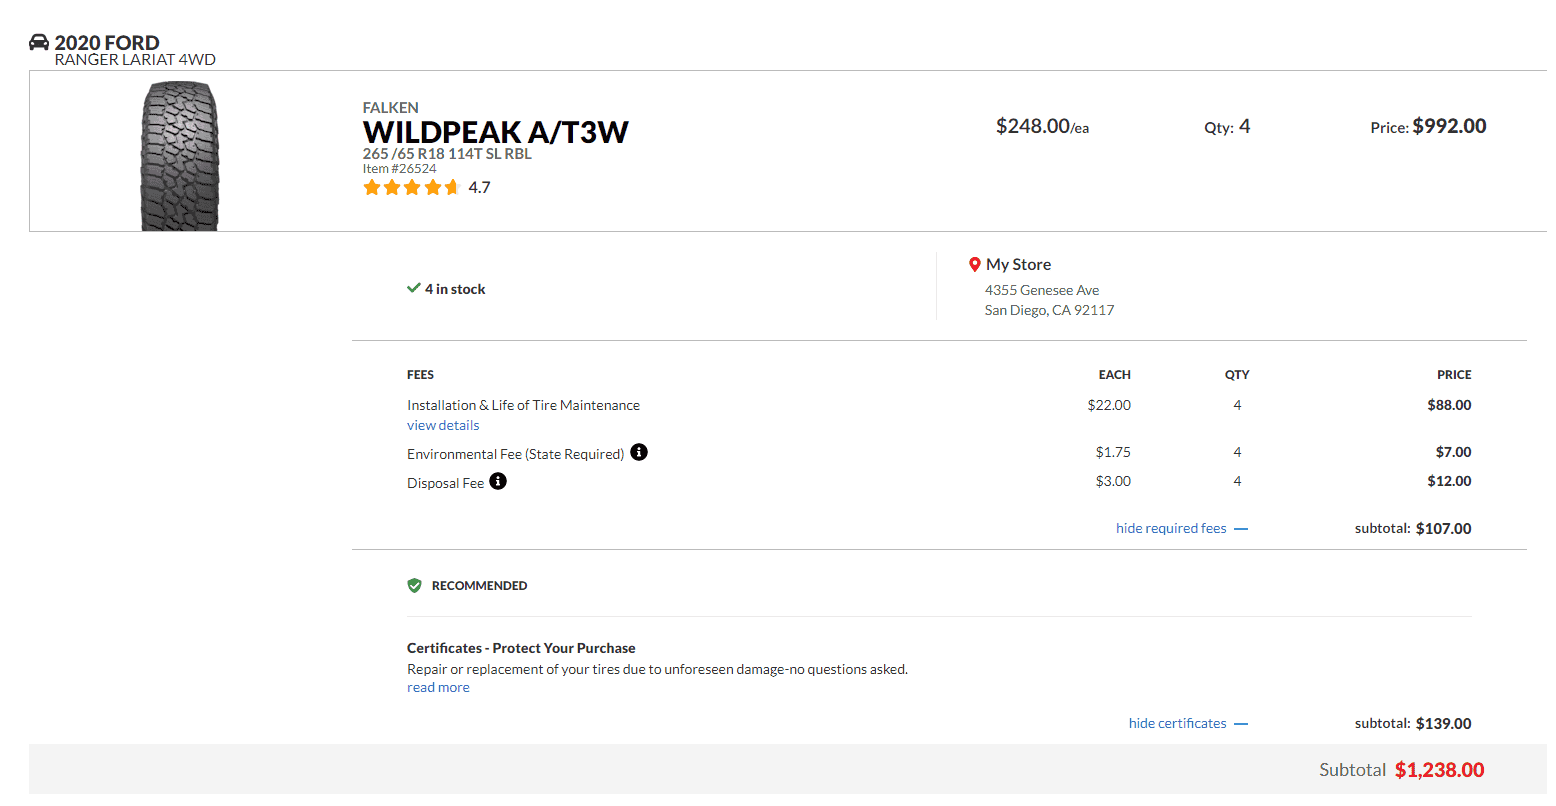Click the fees subtotal $107.00

click(1443, 528)
